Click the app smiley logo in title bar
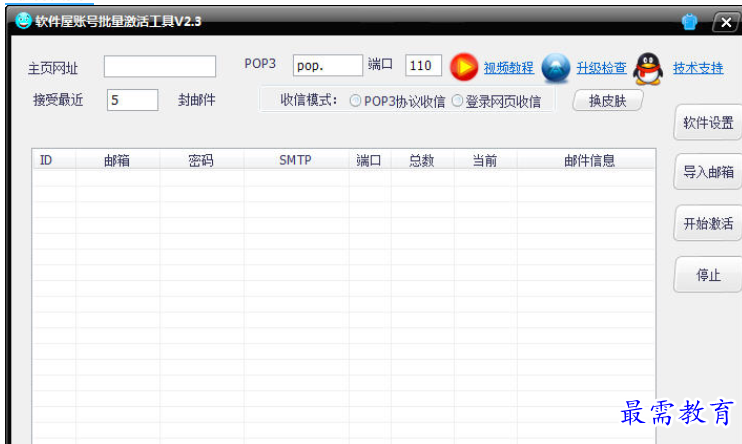This screenshot has height=444, width=742. point(23,20)
